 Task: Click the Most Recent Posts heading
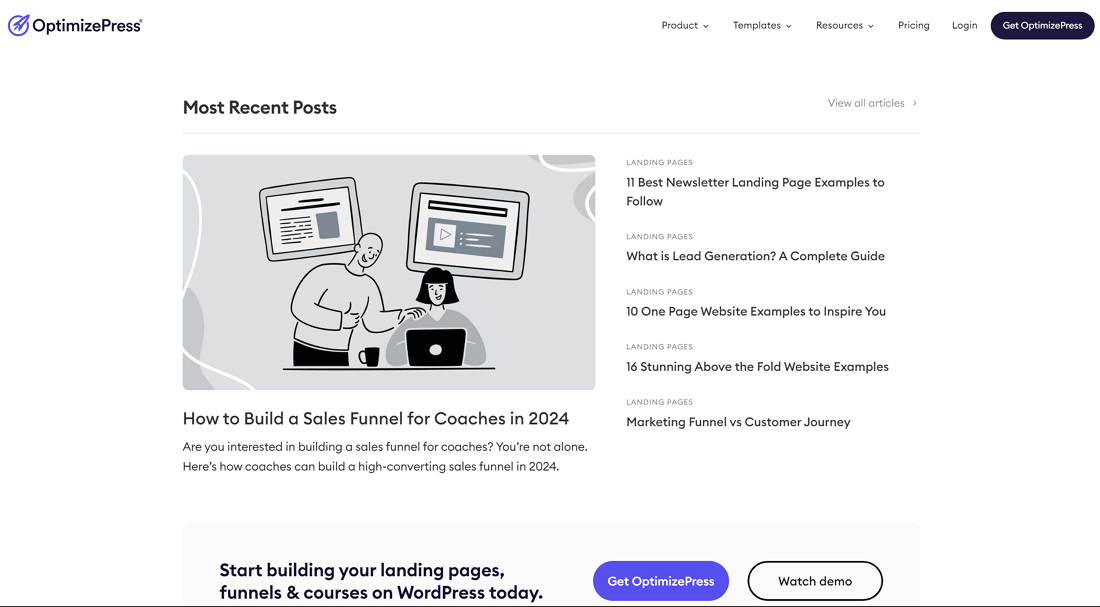click(260, 107)
